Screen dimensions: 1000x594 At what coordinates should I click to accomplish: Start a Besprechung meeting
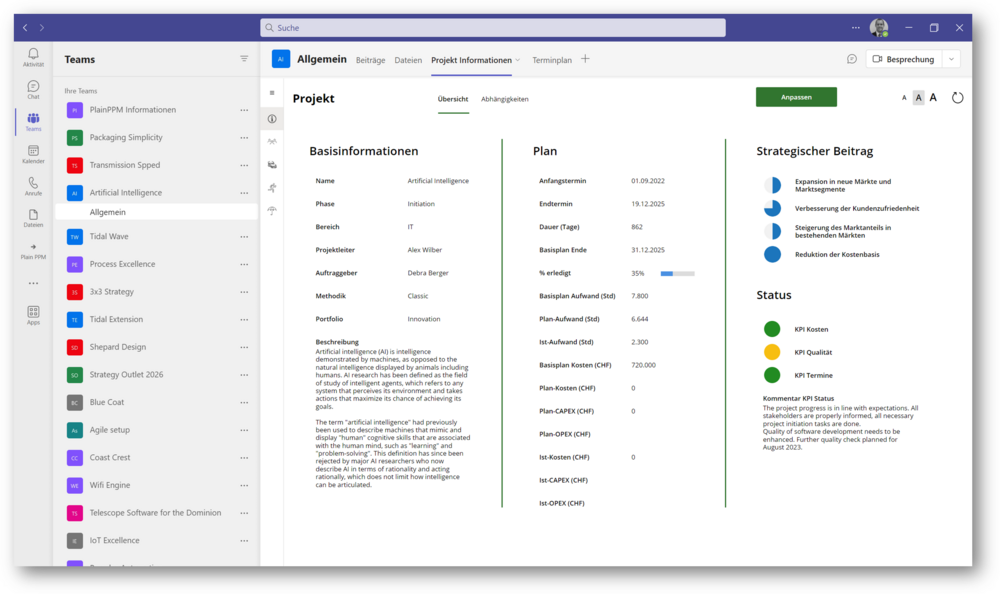pyautogui.click(x=903, y=60)
